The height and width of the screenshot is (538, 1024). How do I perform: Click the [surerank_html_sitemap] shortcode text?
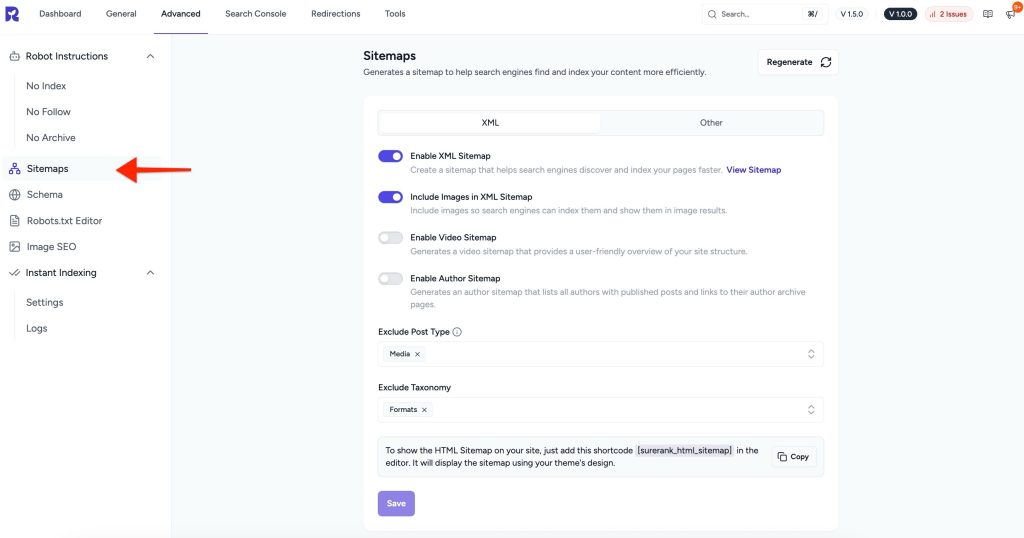click(684, 451)
